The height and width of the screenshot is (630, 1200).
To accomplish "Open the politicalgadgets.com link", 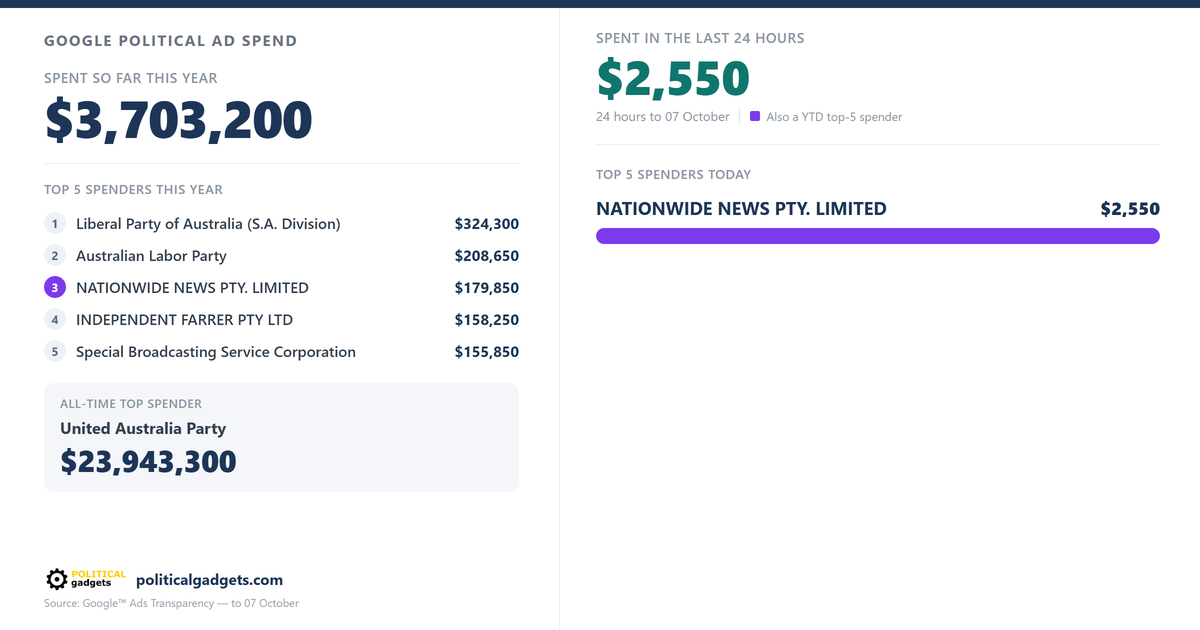I will [209, 580].
